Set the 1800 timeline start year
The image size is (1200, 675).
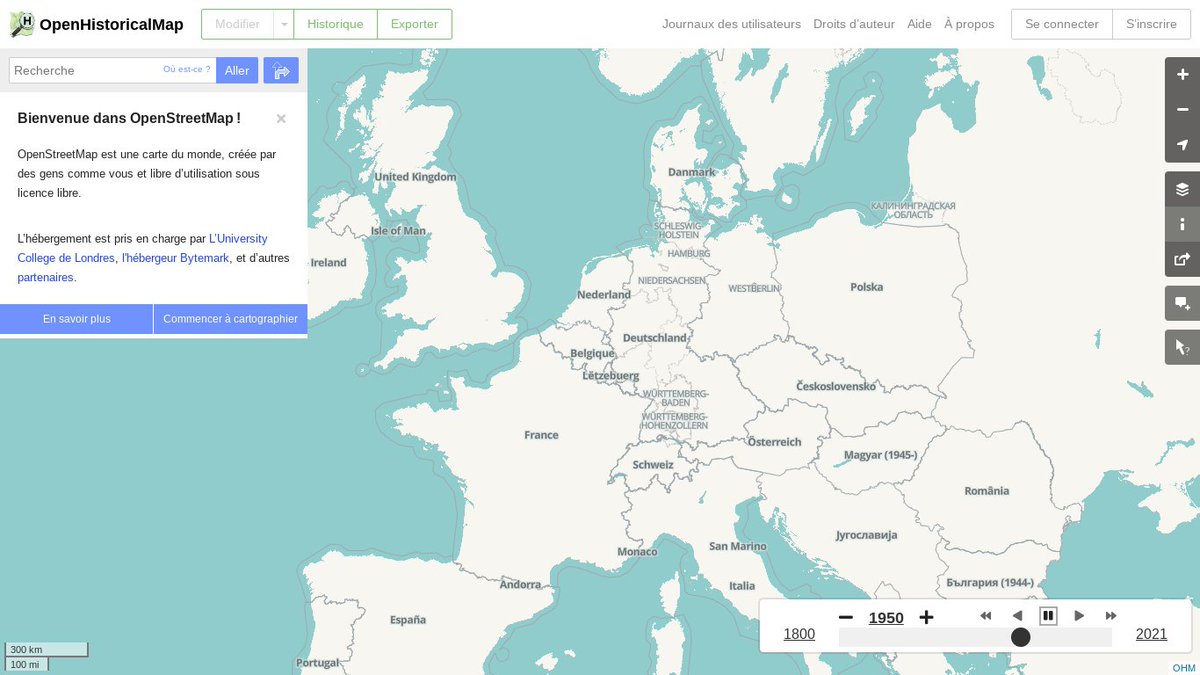pos(799,634)
